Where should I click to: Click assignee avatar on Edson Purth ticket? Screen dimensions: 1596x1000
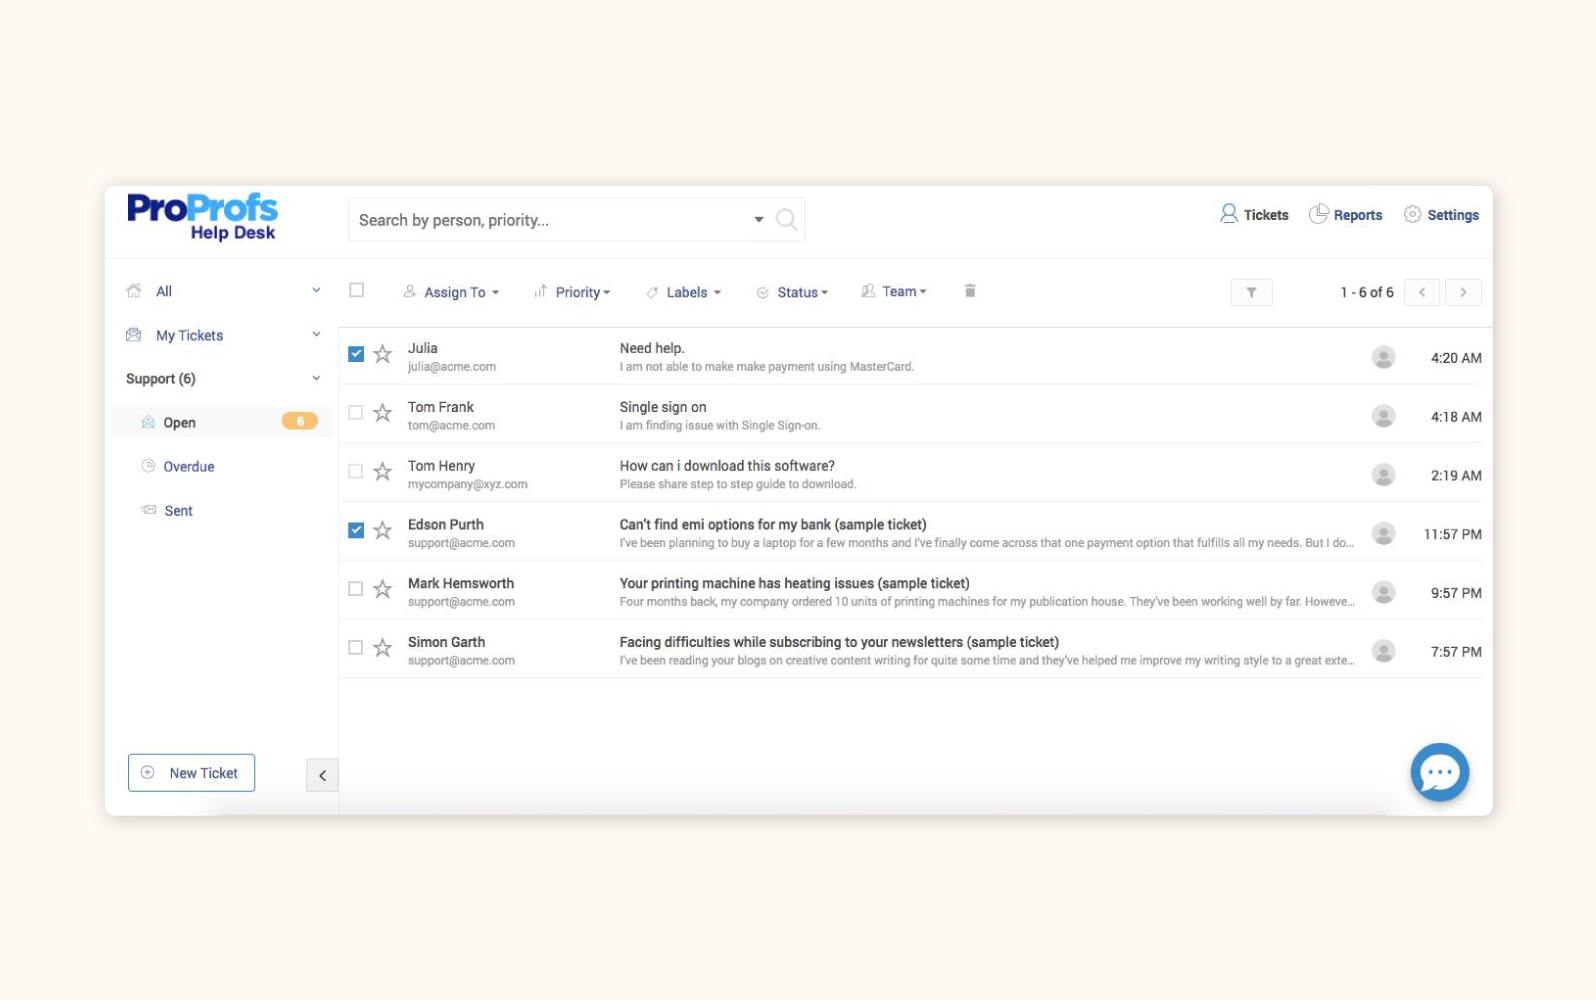pos(1383,534)
